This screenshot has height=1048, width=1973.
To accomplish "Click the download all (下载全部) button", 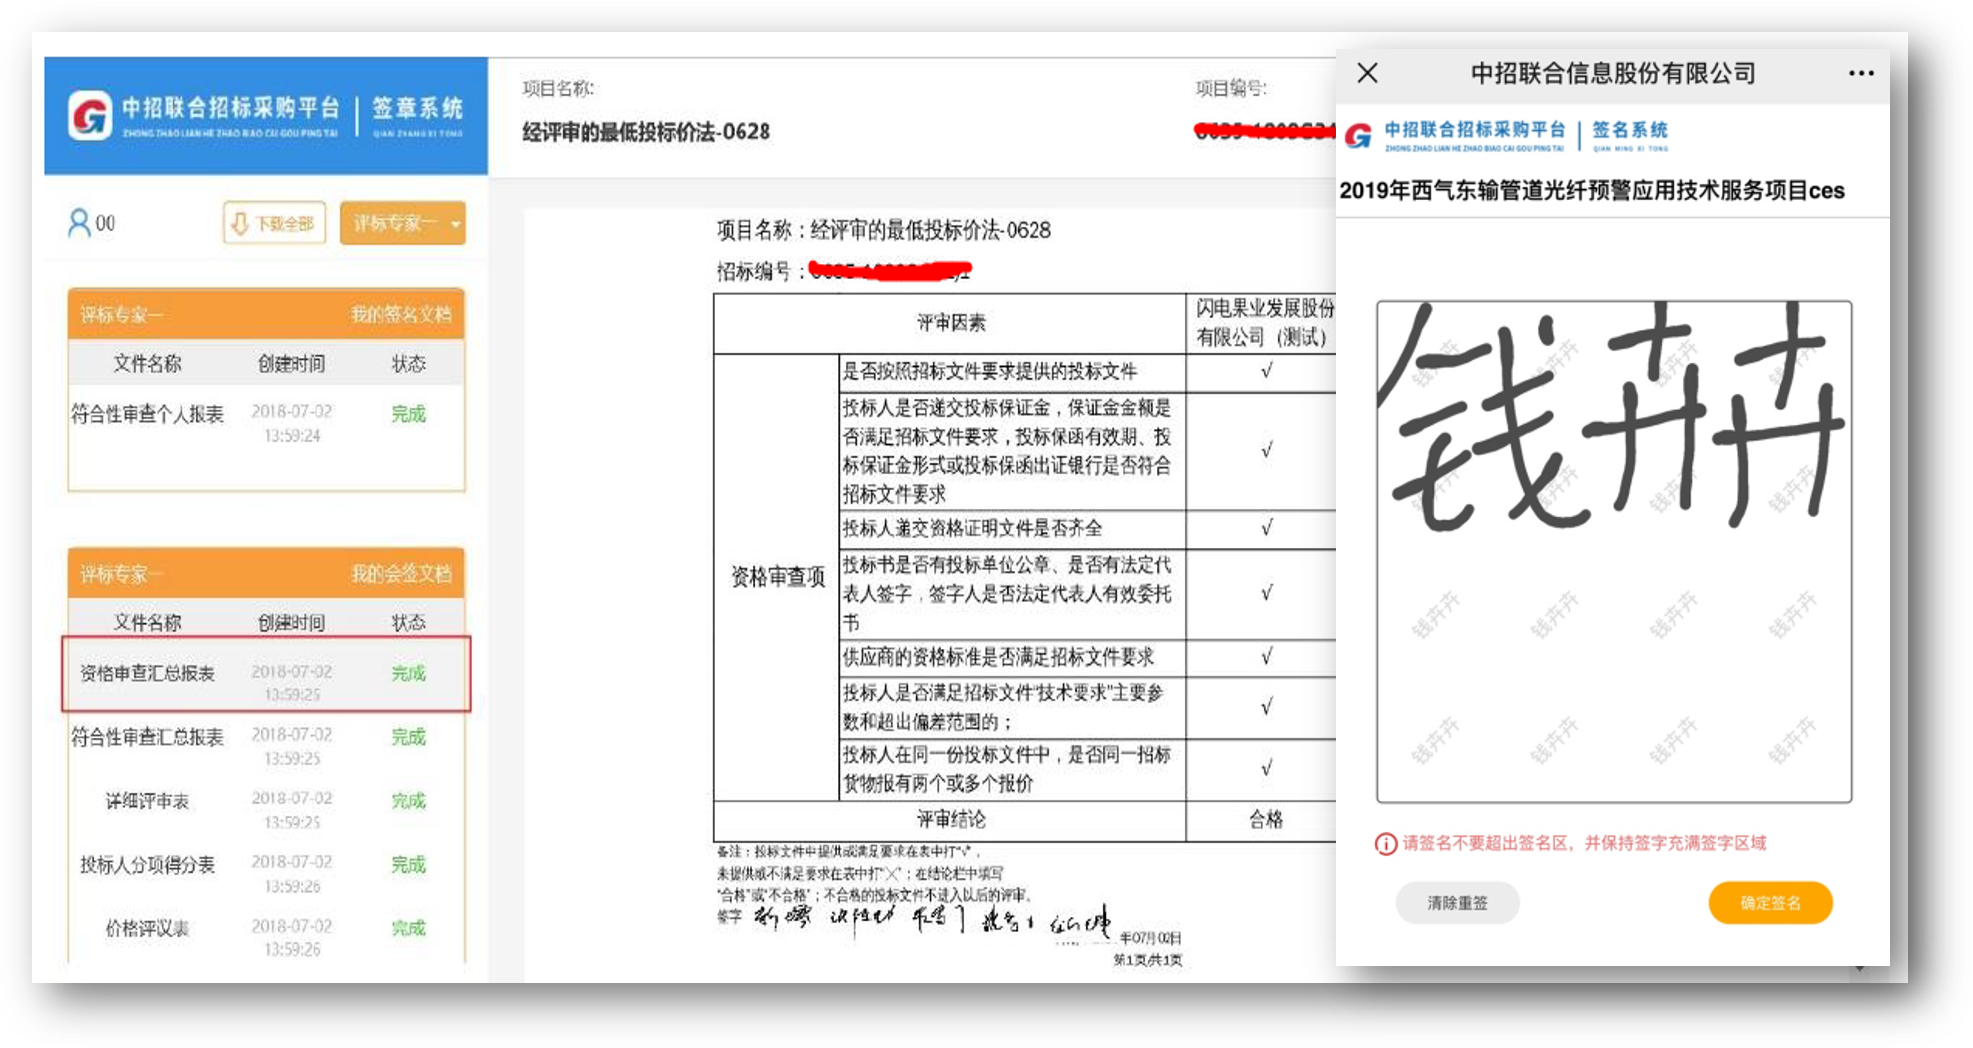I will click(275, 223).
